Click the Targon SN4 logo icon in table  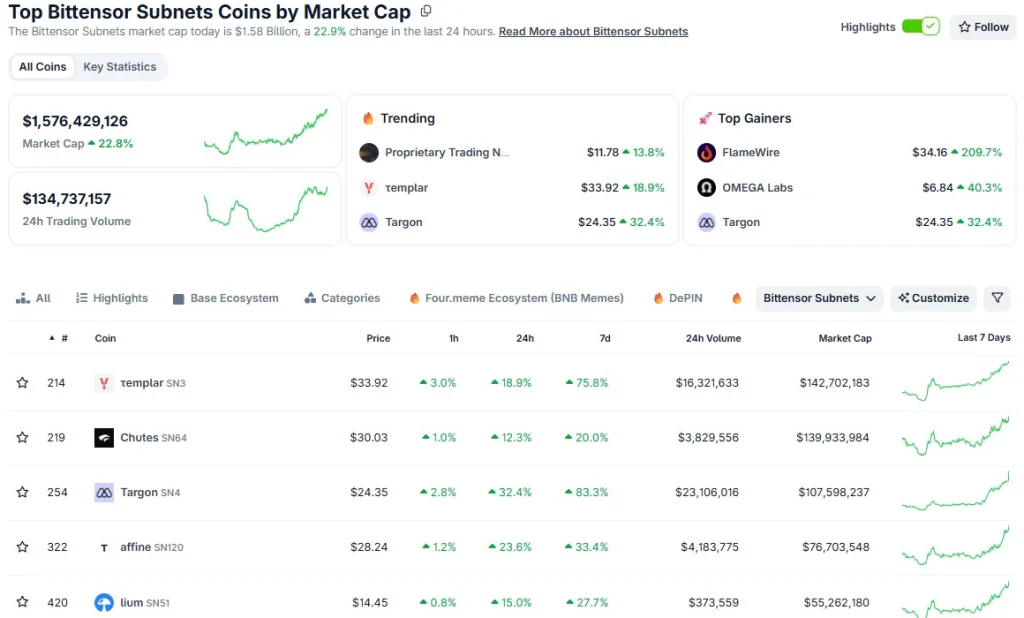point(104,492)
